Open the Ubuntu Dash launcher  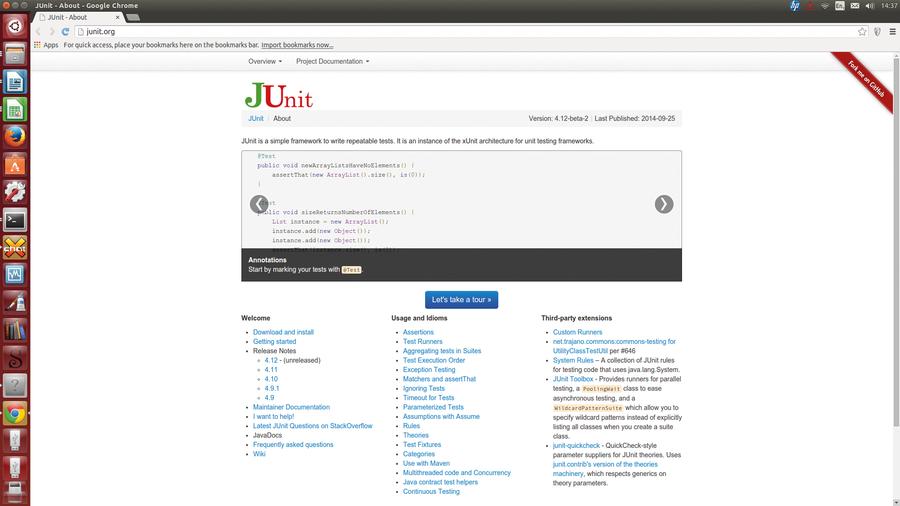[x=15, y=26]
